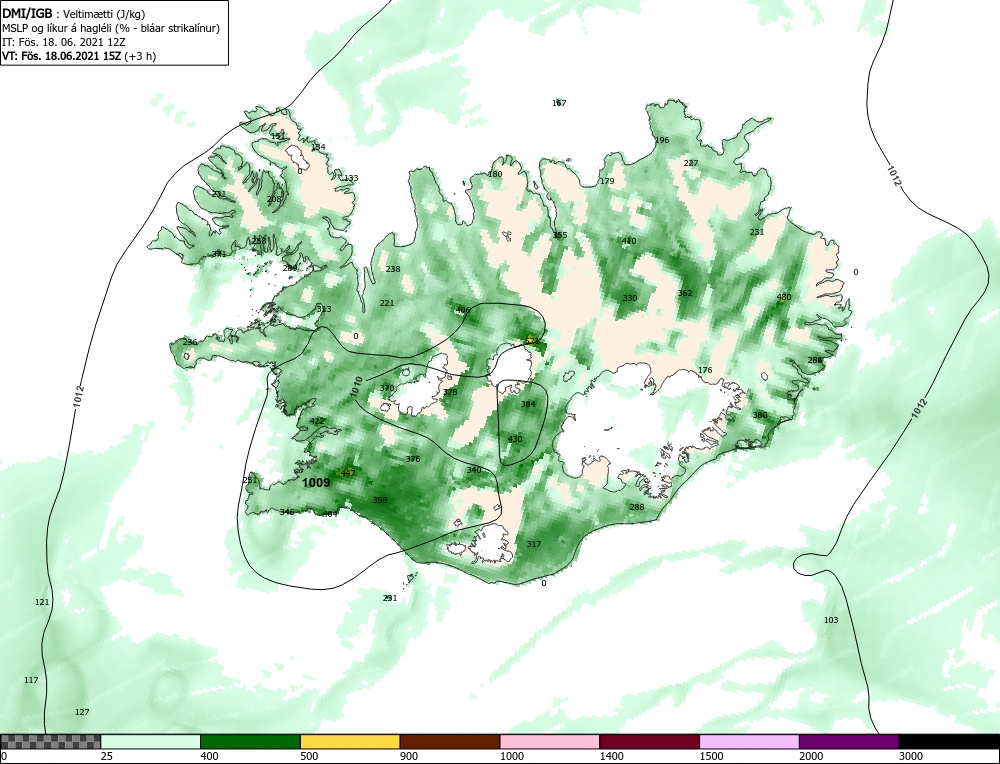This screenshot has width=1000, height=764.
Task: Click the 167 value north of Iceland
Action: (559, 103)
